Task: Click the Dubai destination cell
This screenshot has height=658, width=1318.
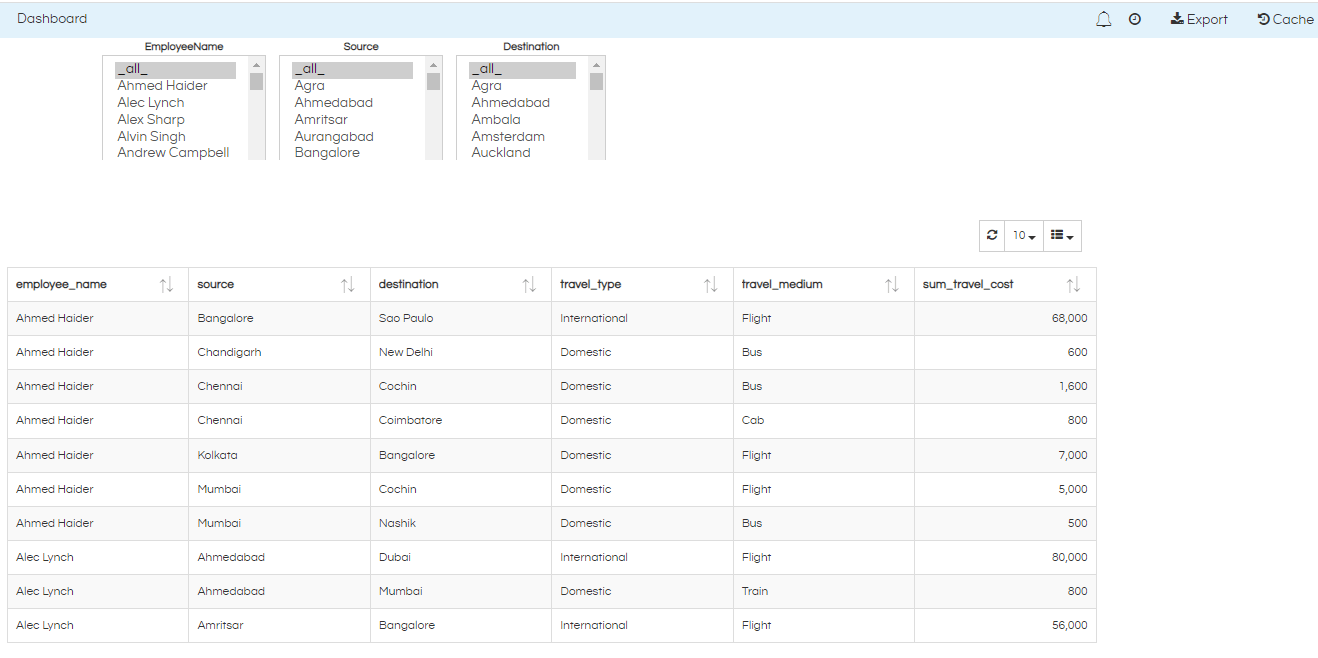Action: click(461, 557)
